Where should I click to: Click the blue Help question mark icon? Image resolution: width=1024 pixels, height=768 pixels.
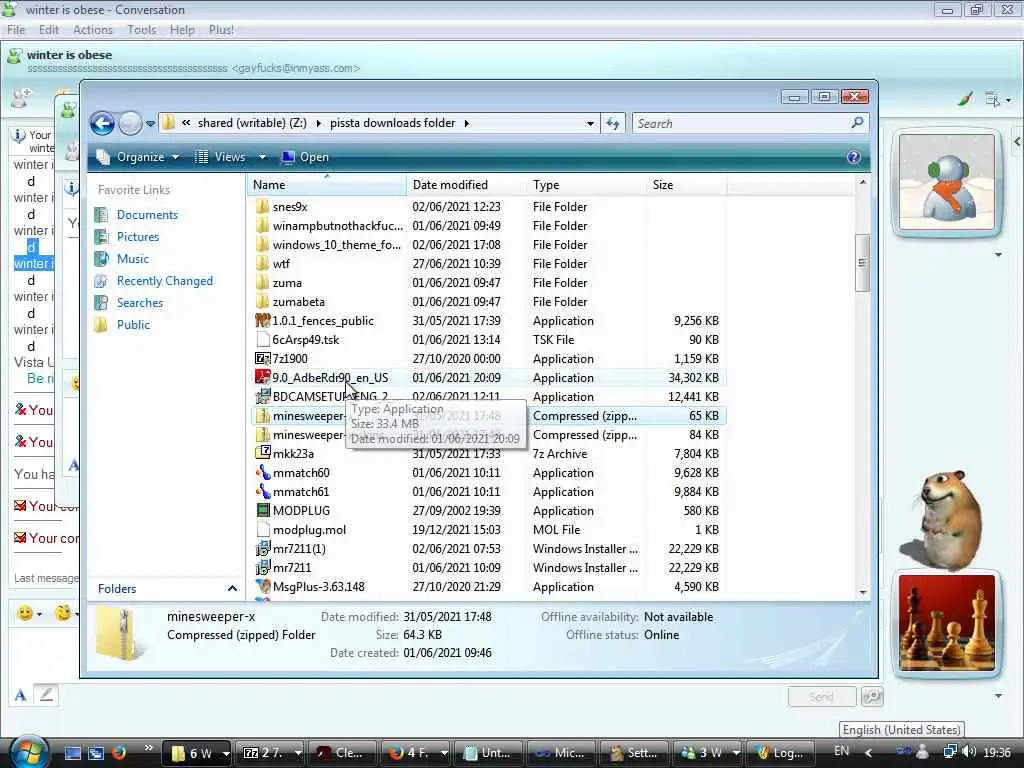pyautogui.click(x=853, y=157)
